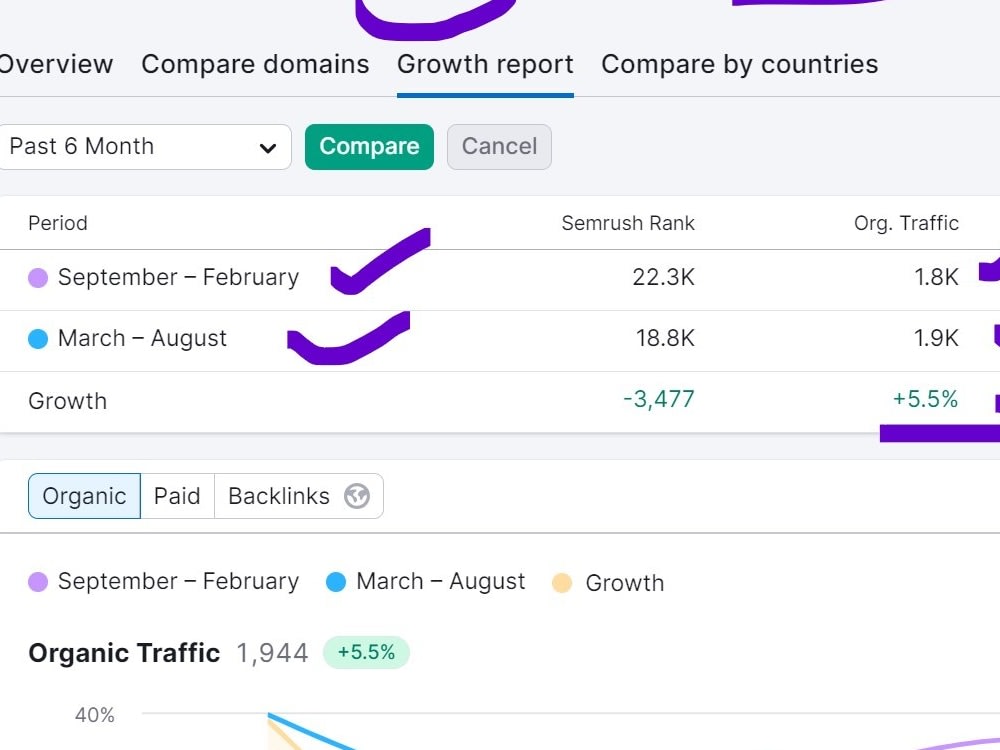This screenshot has height=750, width=1000.
Task: Open the Overview tab
Action: pos(56,64)
